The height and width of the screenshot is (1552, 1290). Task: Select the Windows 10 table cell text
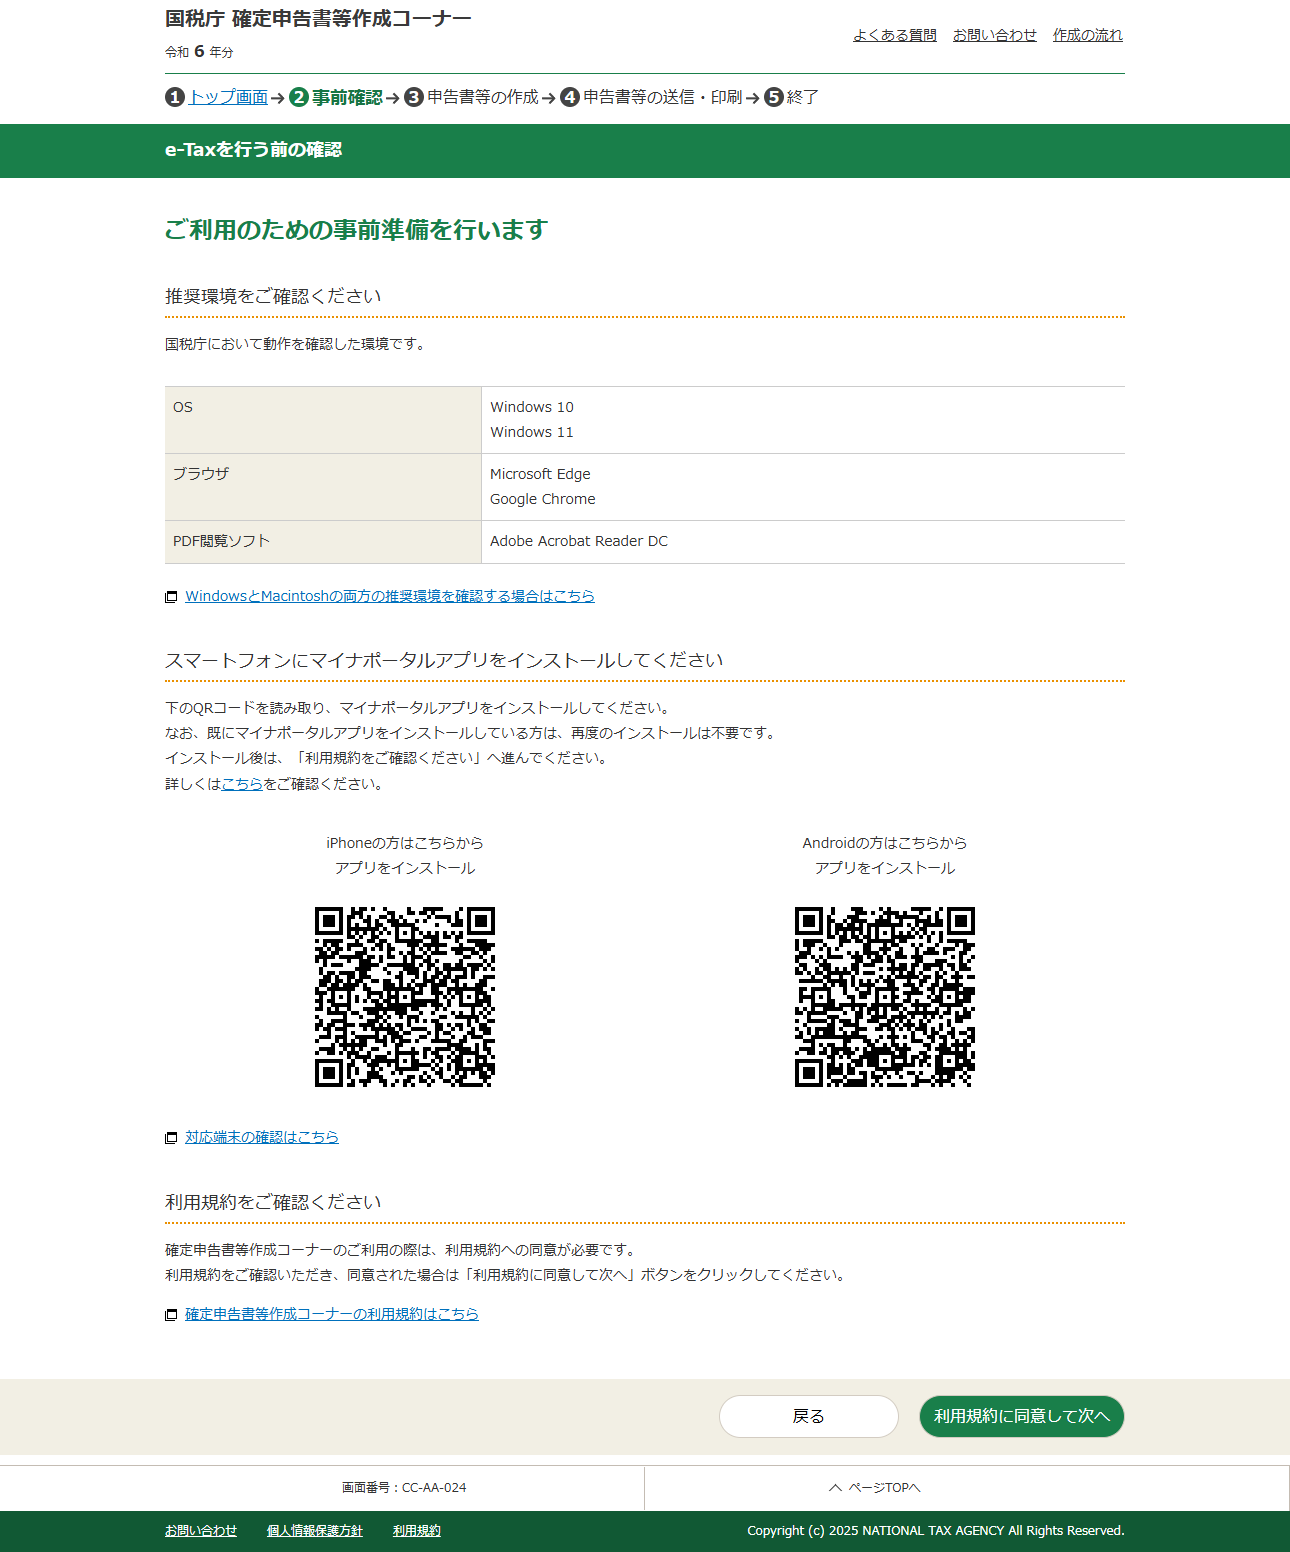pyautogui.click(x=532, y=407)
